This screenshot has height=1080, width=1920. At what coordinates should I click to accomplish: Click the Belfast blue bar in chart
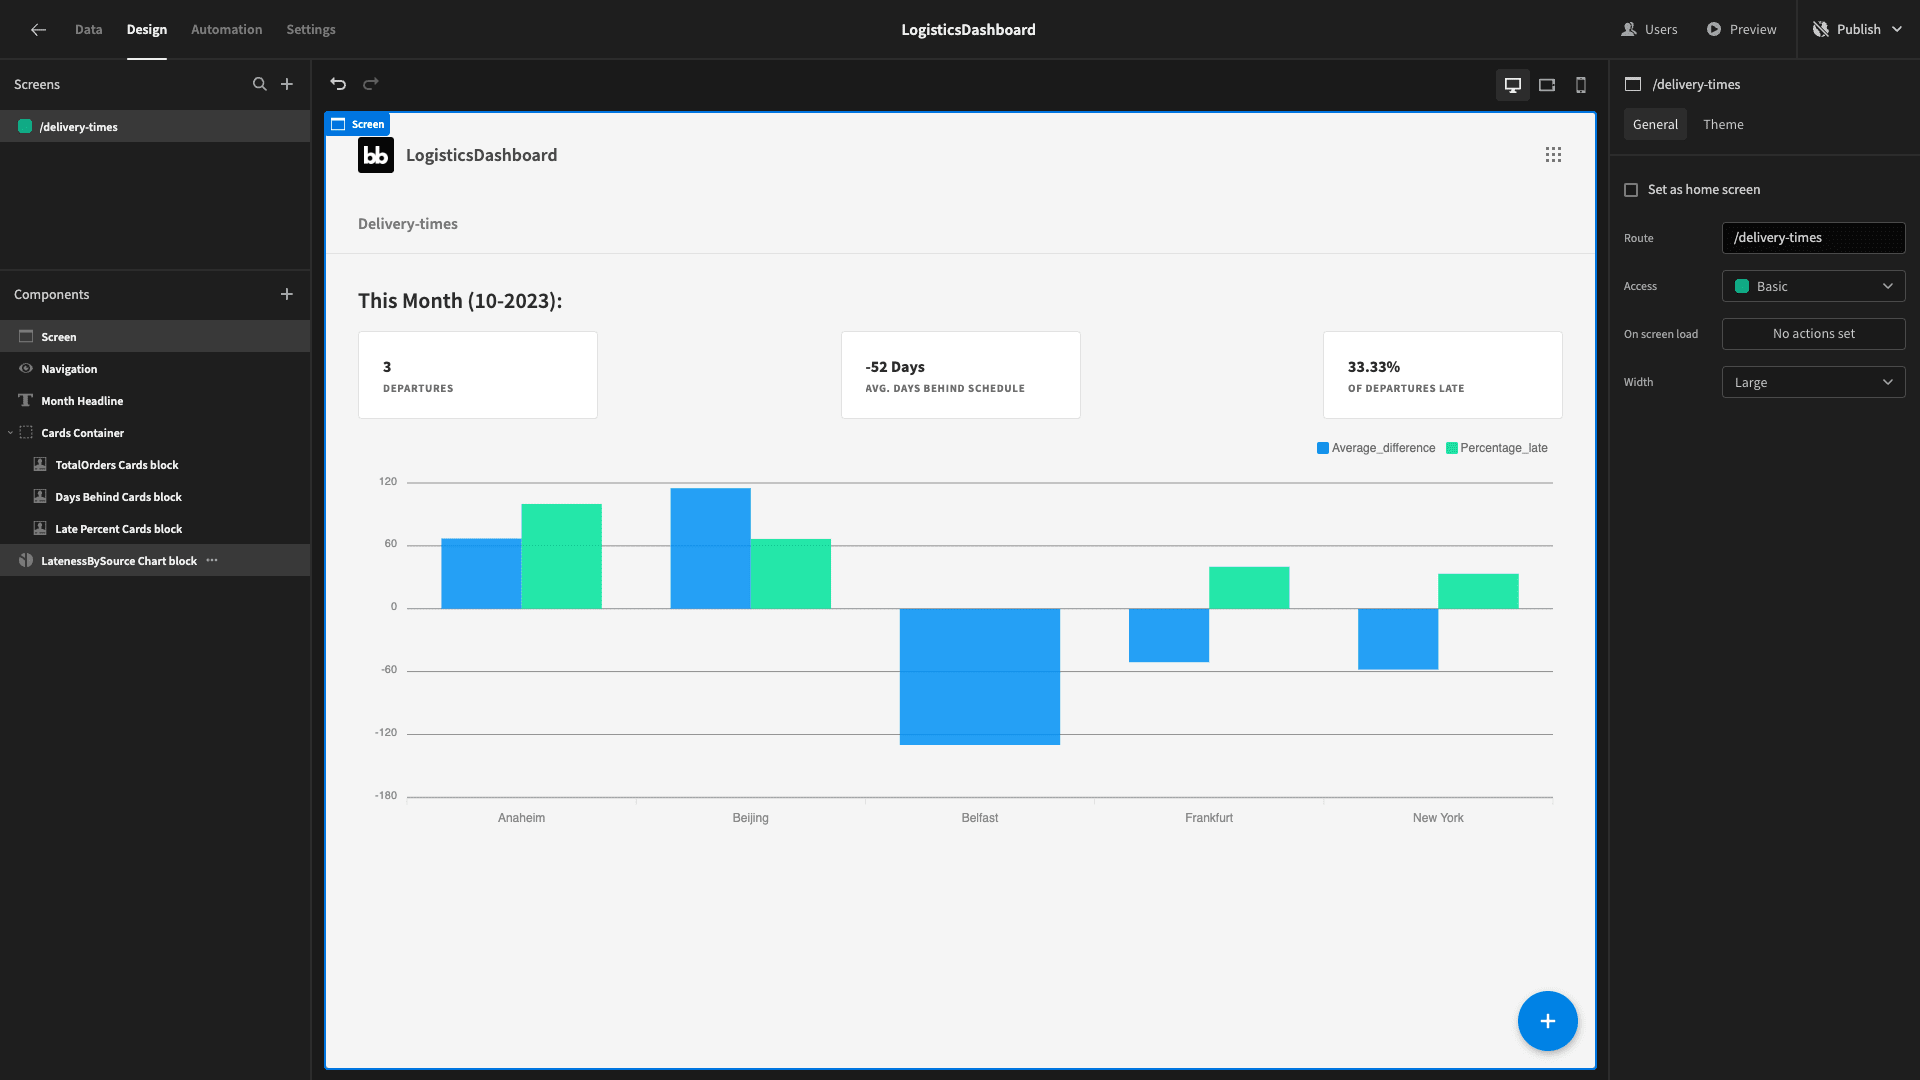click(x=980, y=676)
